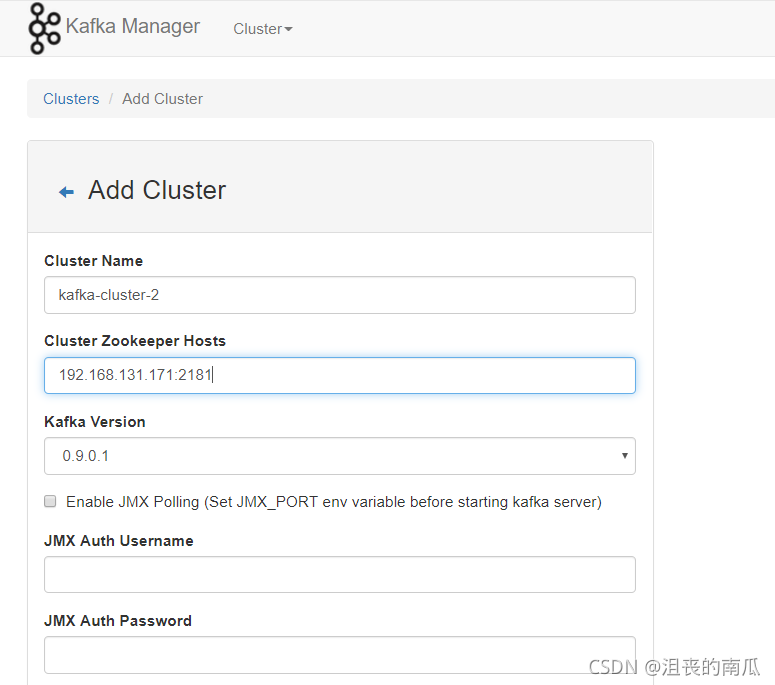Click the JMX Auth Password label
The image size is (775, 685).
tap(118, 621)
